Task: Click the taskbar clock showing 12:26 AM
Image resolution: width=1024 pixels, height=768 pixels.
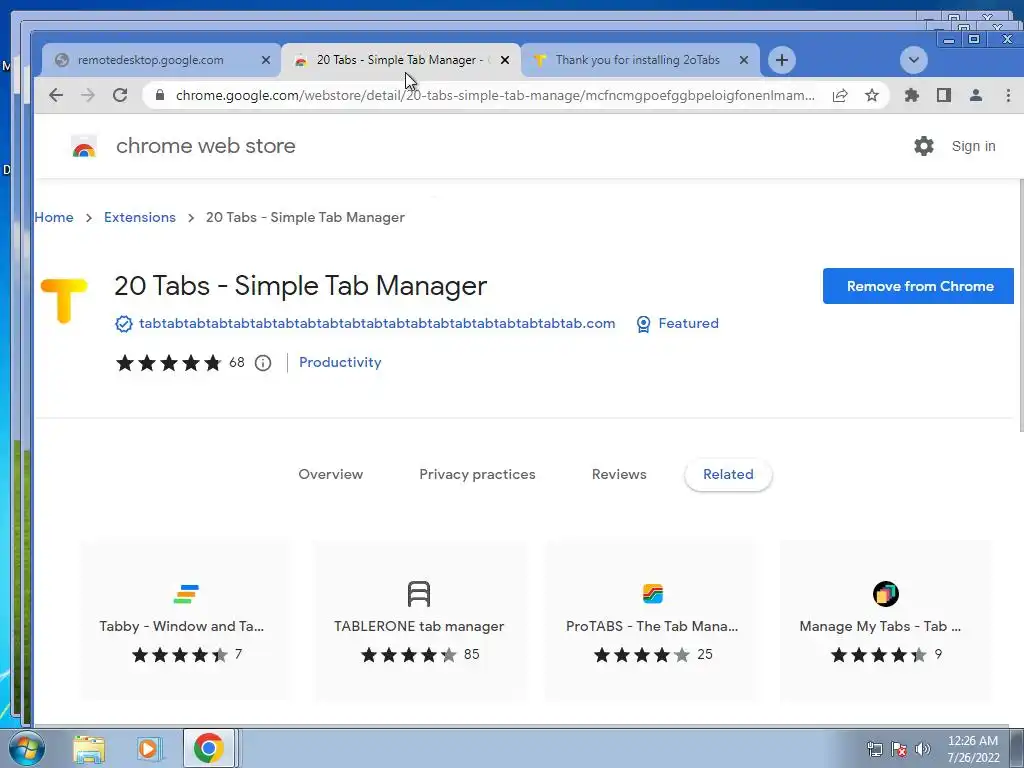Action: click(972, 749)
